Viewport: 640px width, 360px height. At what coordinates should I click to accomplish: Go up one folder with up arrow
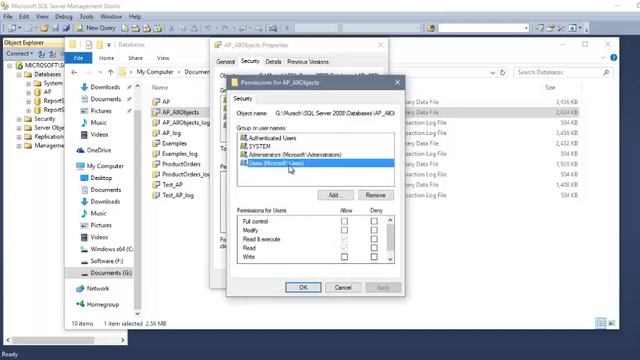click(111, 72)
